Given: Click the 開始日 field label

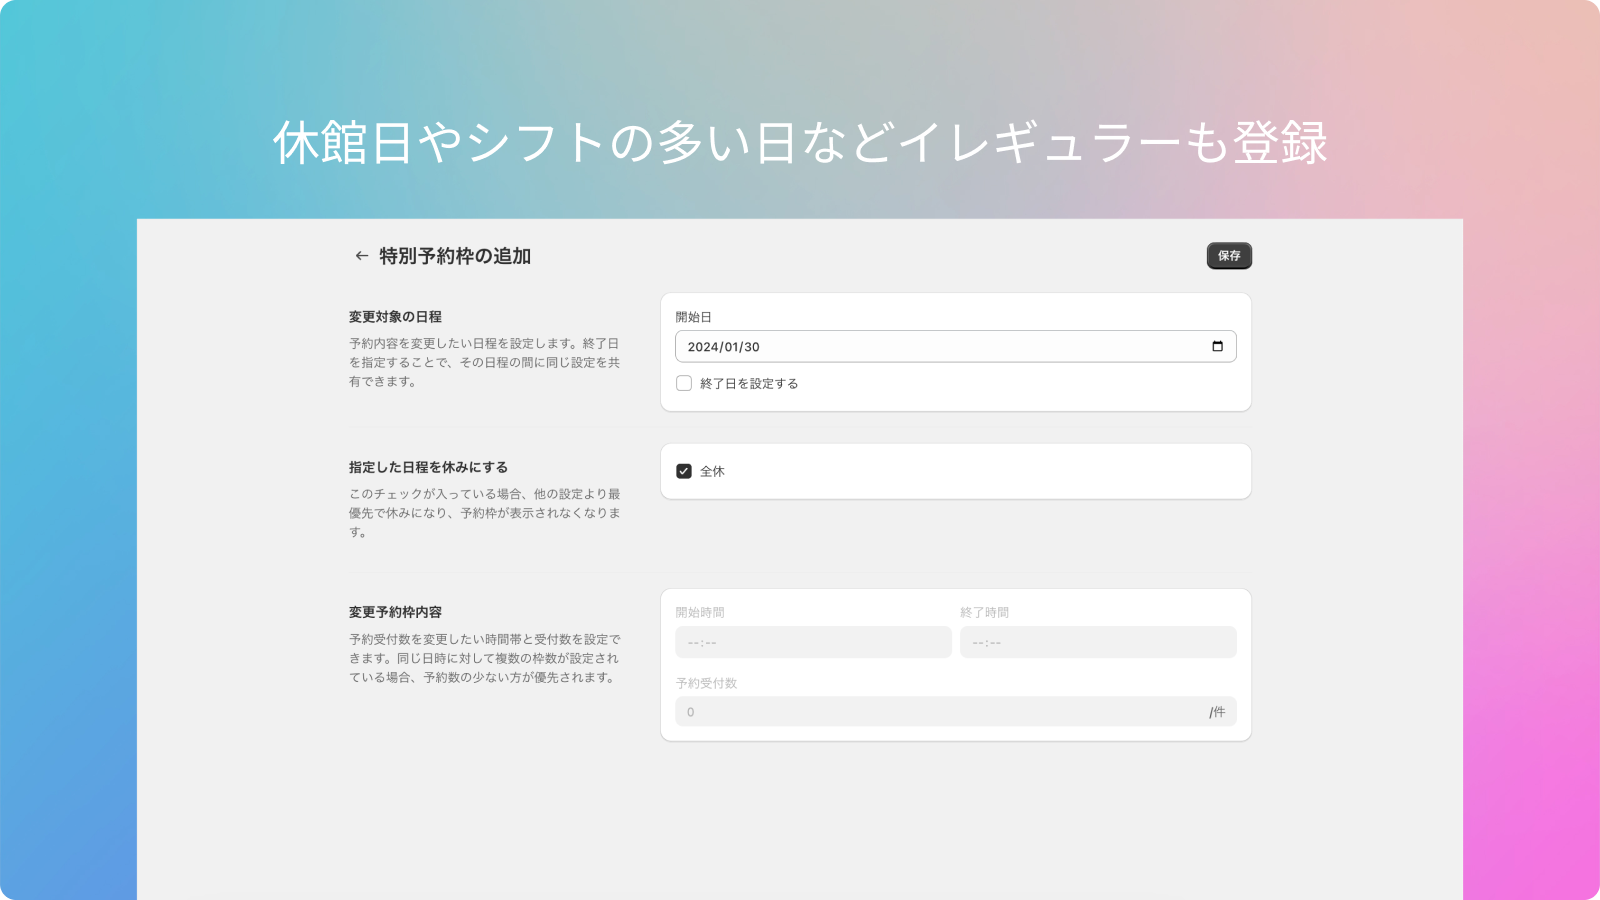Looking at the screenshot, I should (x=693, y=317).
